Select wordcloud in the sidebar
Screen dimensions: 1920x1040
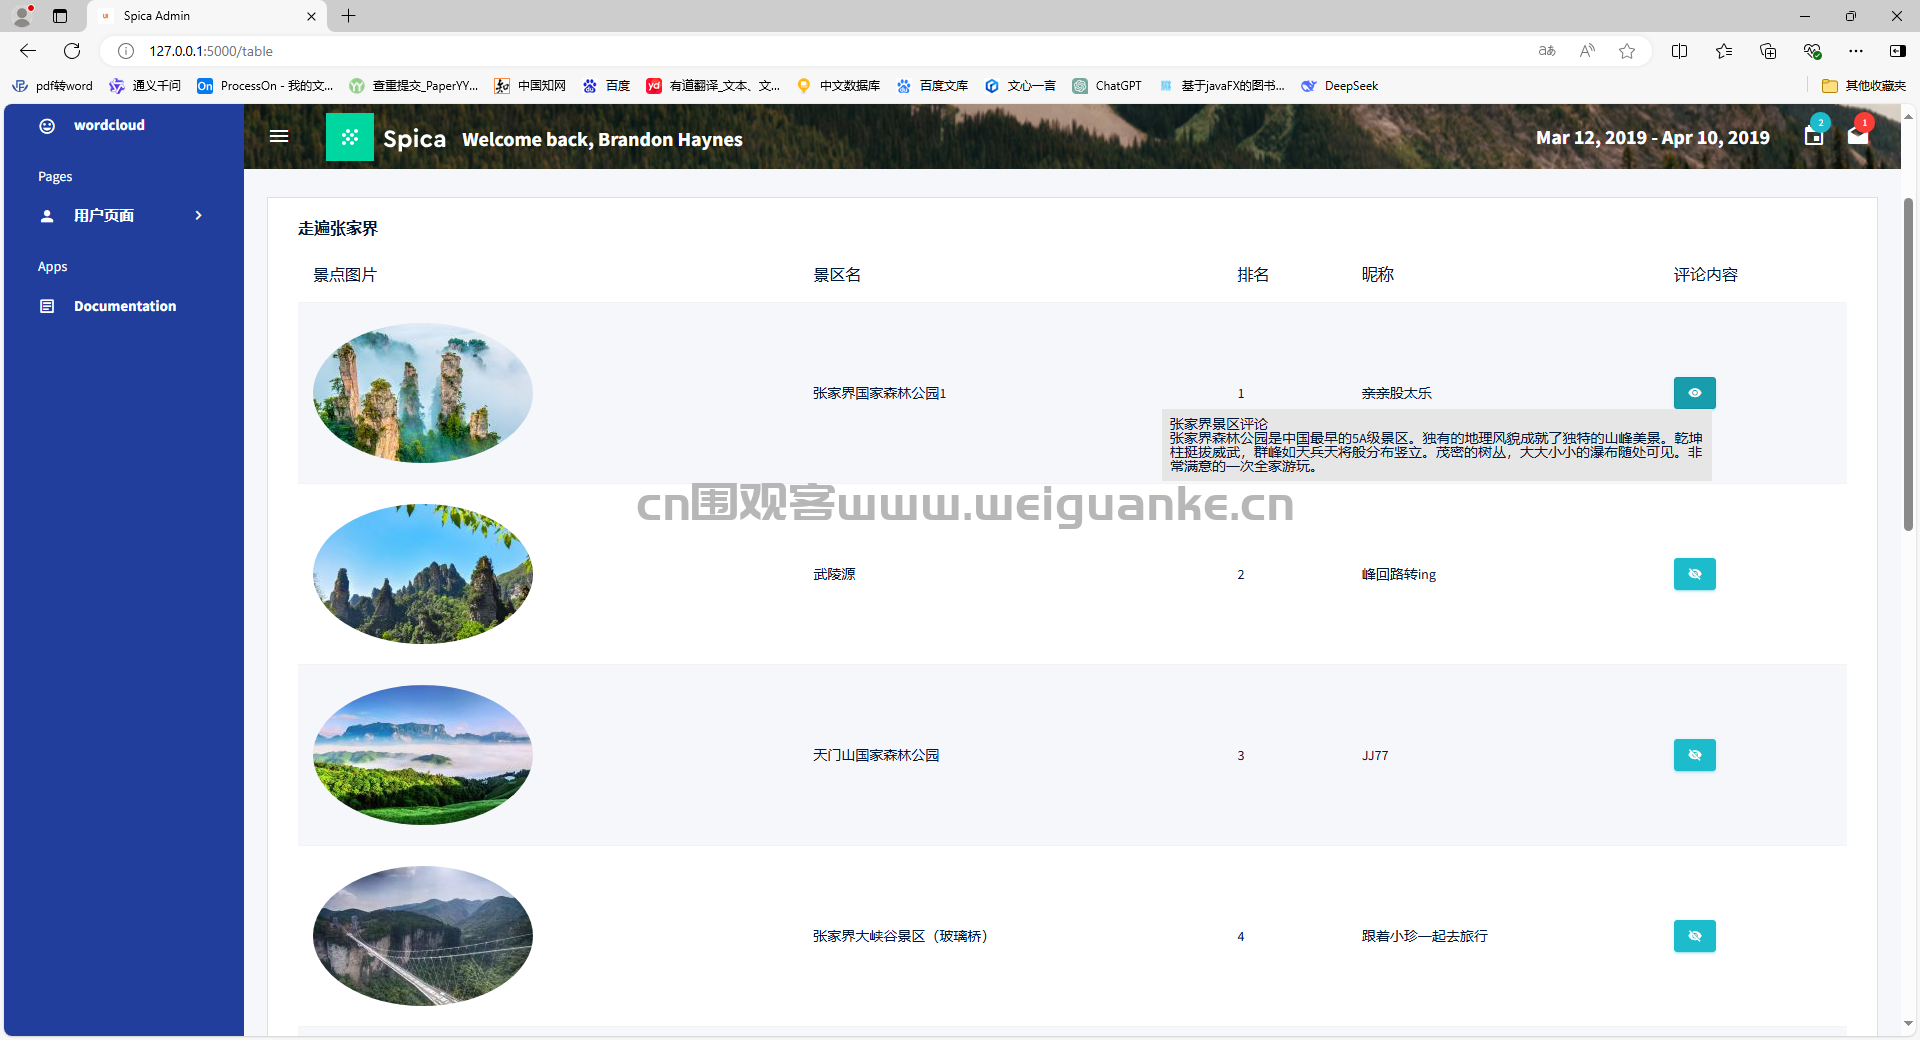coord(109,125)
